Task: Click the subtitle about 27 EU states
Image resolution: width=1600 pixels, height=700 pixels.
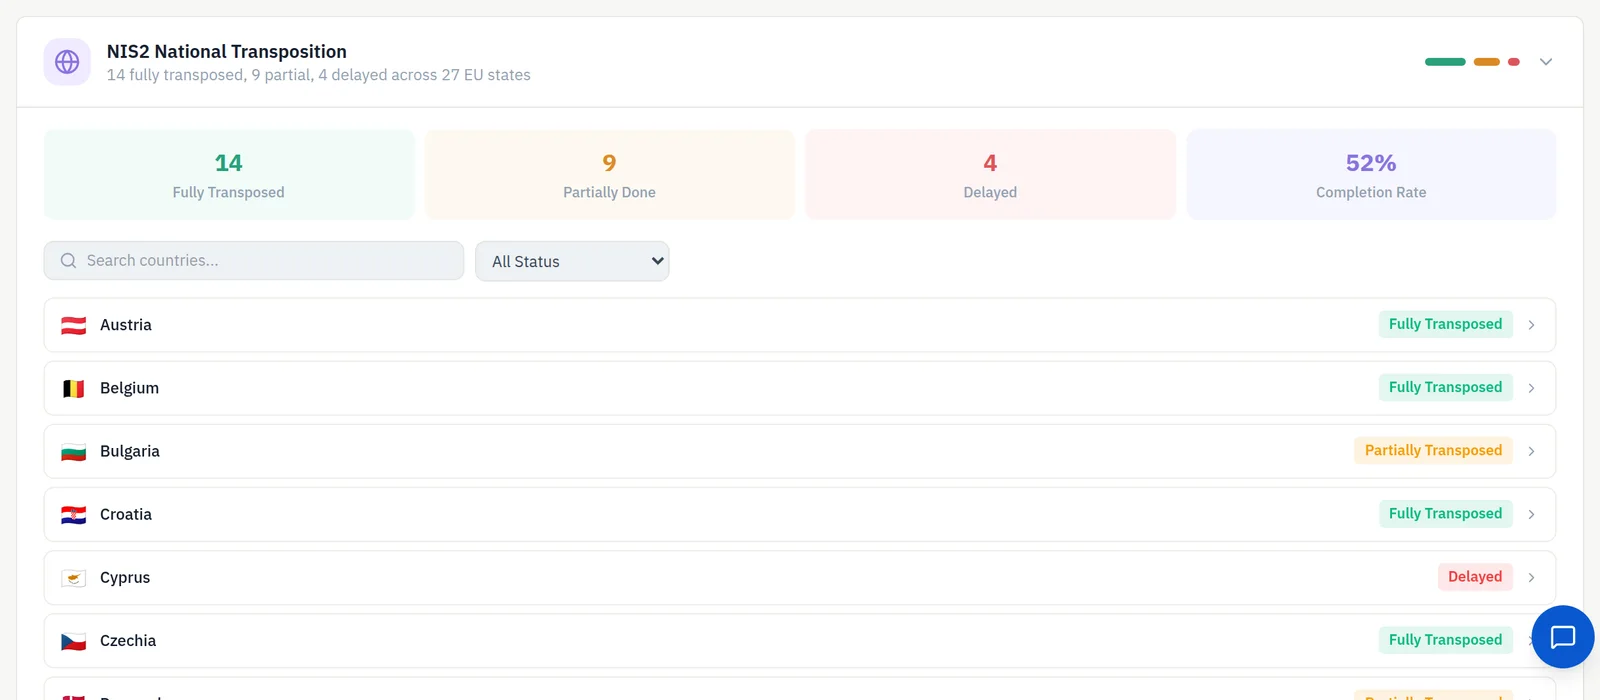Action: point(319,75)
